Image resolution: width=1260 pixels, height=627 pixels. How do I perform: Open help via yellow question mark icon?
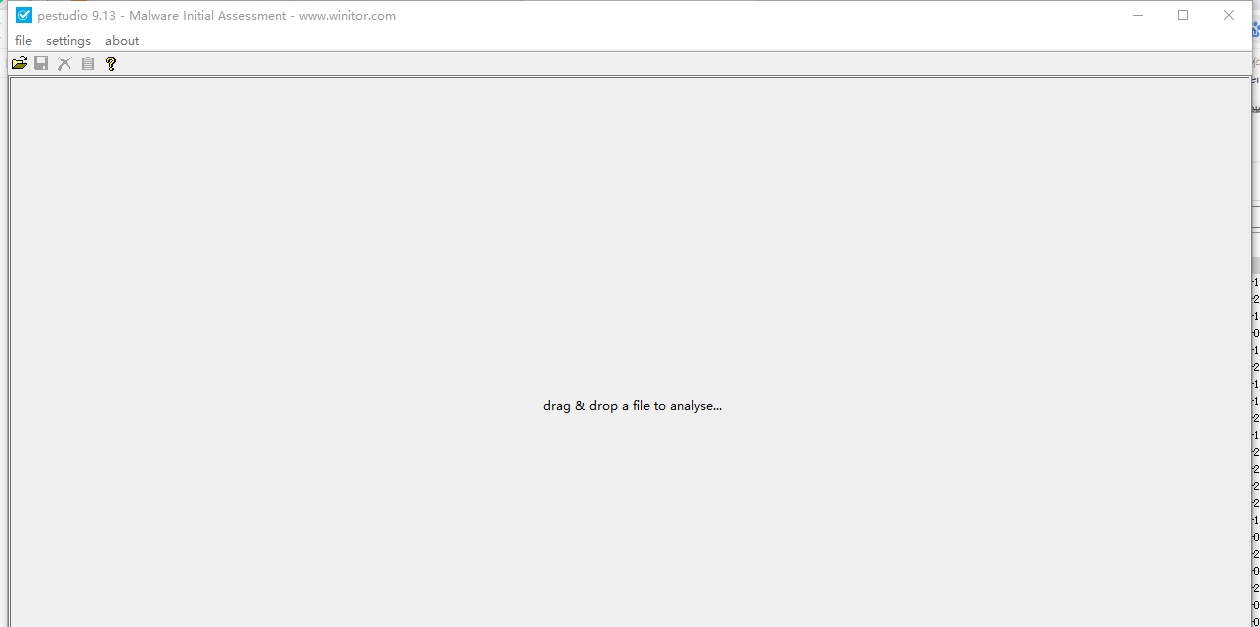[111, 63]
